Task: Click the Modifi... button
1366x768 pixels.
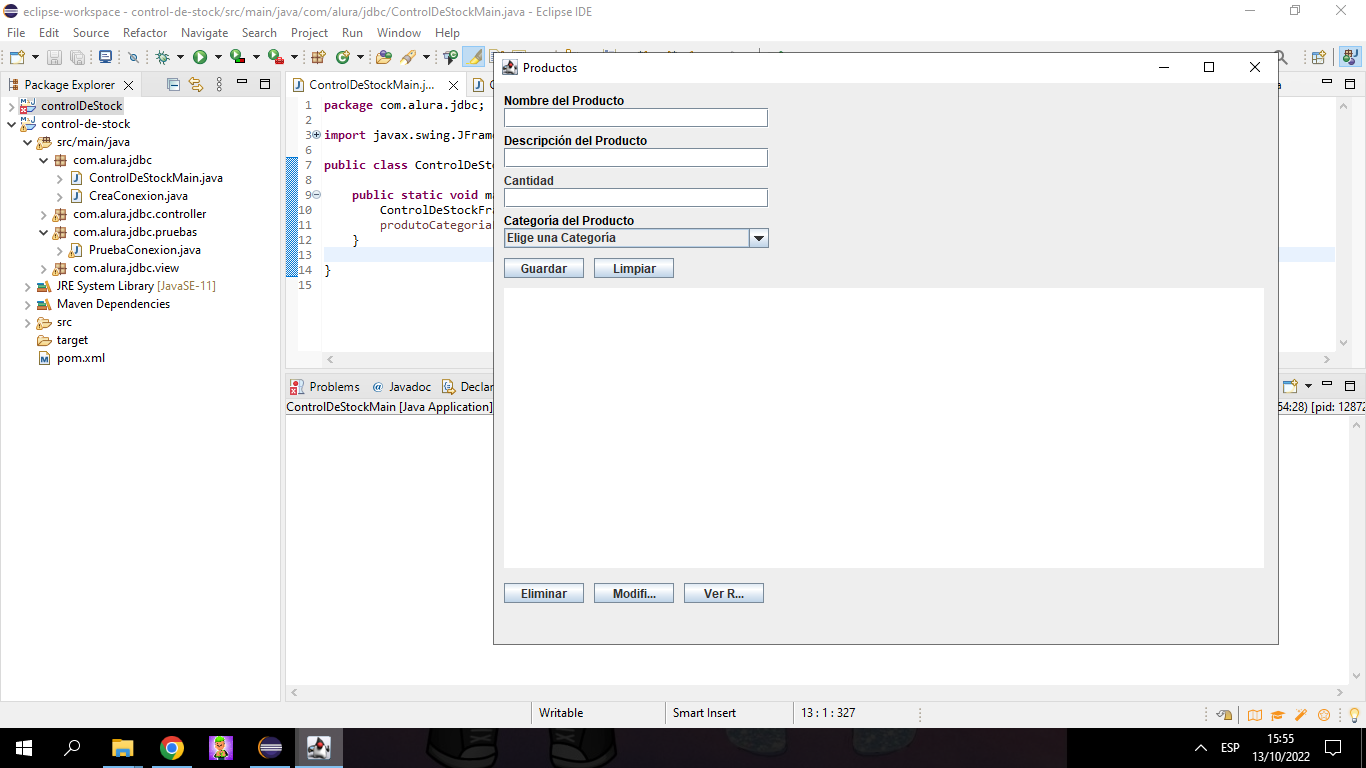Action: tap(634, 593)
